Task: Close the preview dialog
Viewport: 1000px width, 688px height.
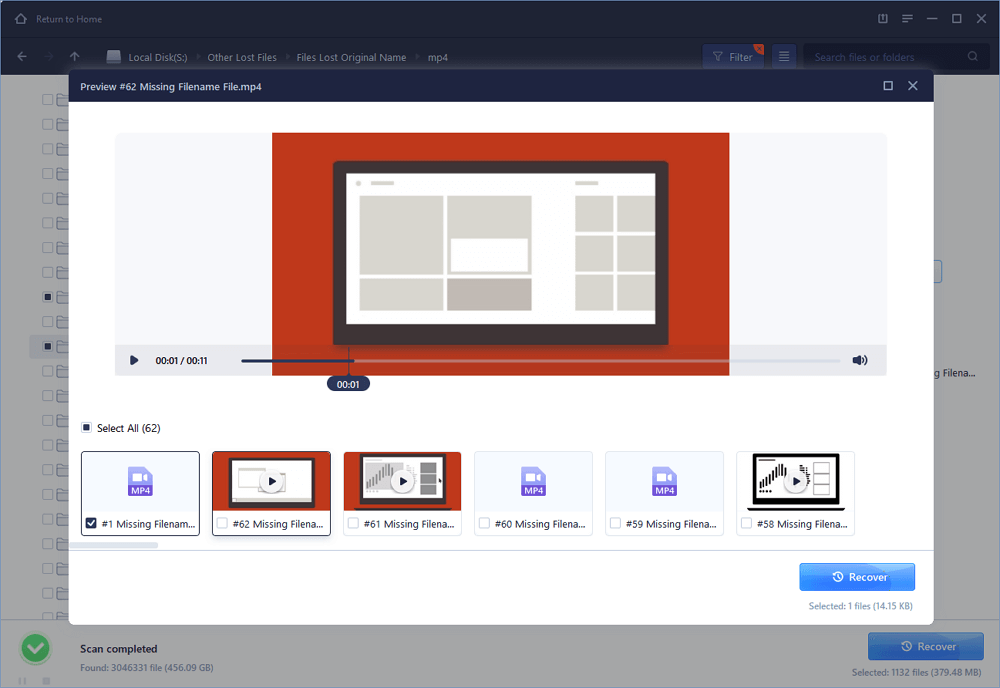Action: (912, 86)
